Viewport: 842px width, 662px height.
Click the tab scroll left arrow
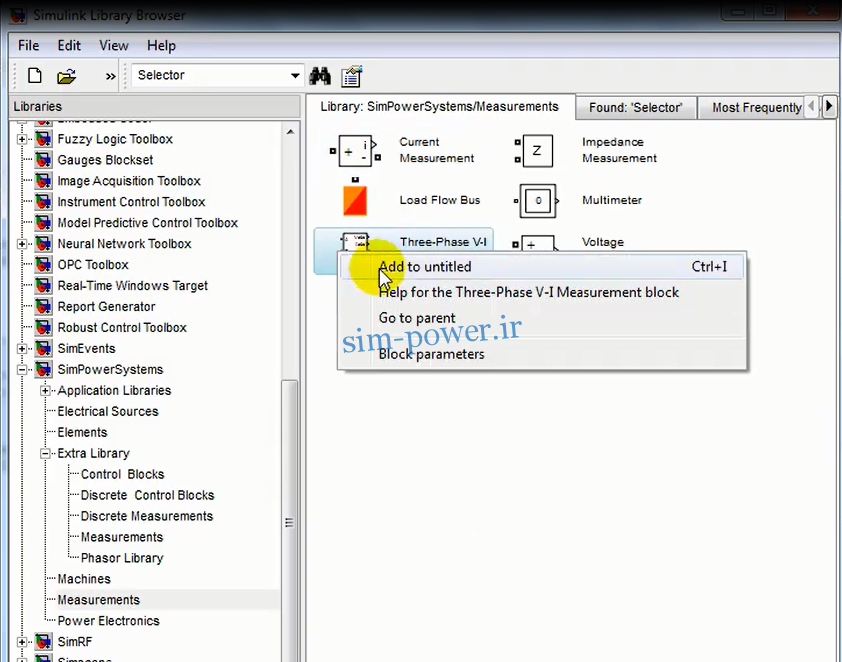811,106
